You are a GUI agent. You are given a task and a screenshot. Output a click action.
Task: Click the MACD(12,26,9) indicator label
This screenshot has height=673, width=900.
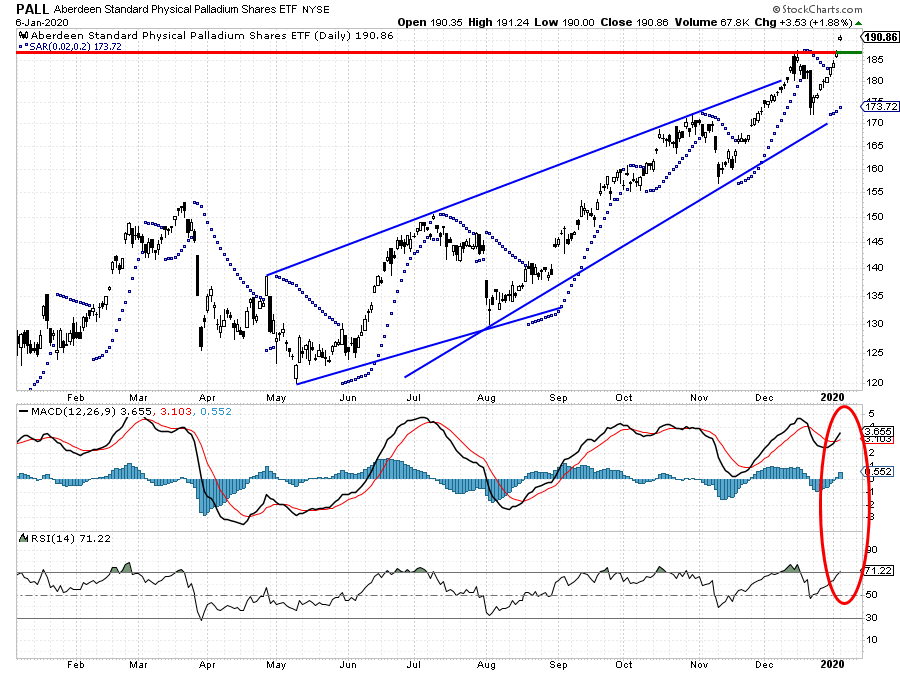(64, 411)
